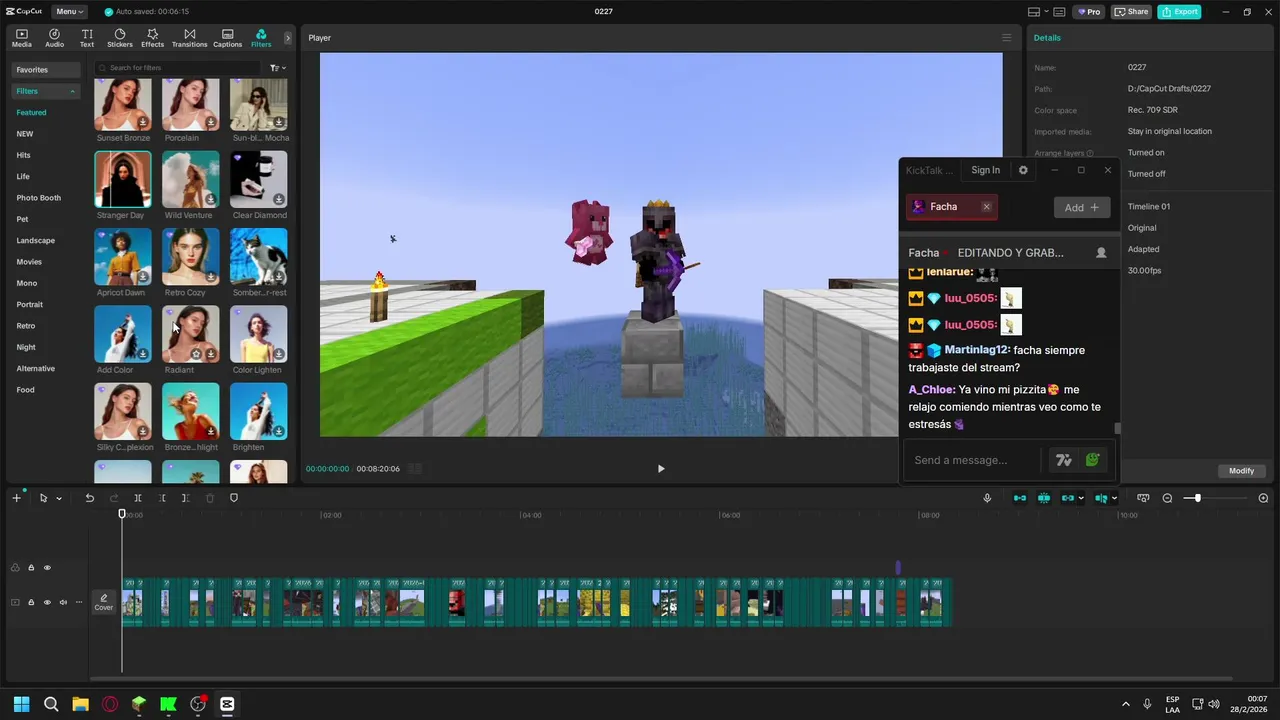1280x720 pixels.
Task: Start voiceover recording with the microphone icon
Action: click(x=987, y=498)
